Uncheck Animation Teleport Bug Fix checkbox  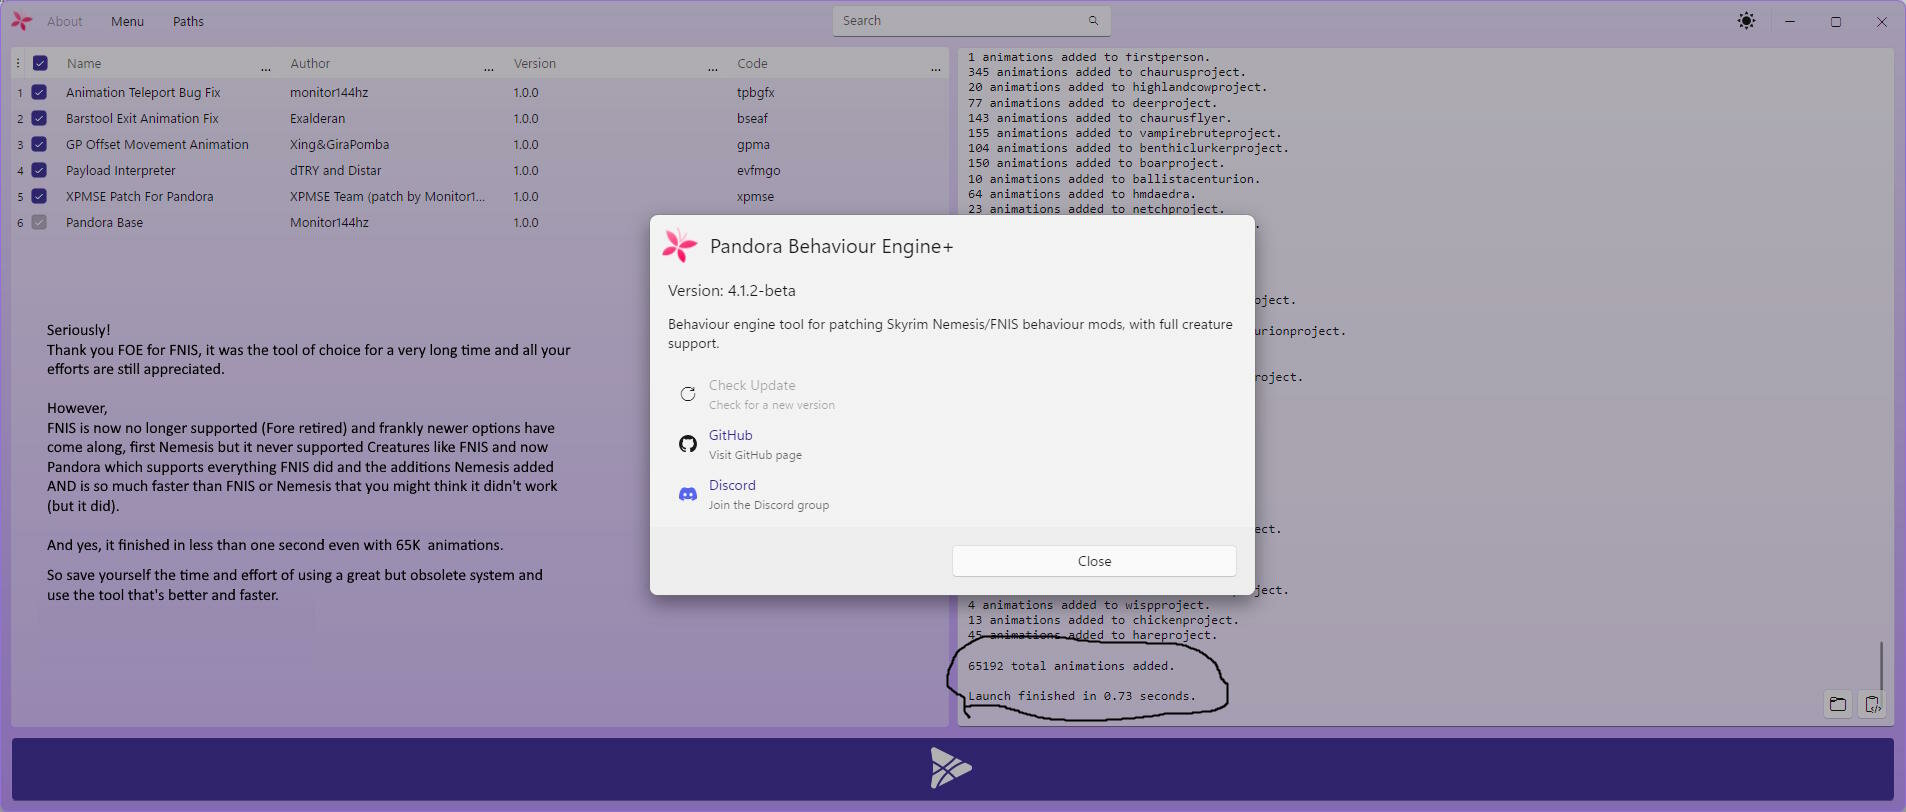click(39, 92)
